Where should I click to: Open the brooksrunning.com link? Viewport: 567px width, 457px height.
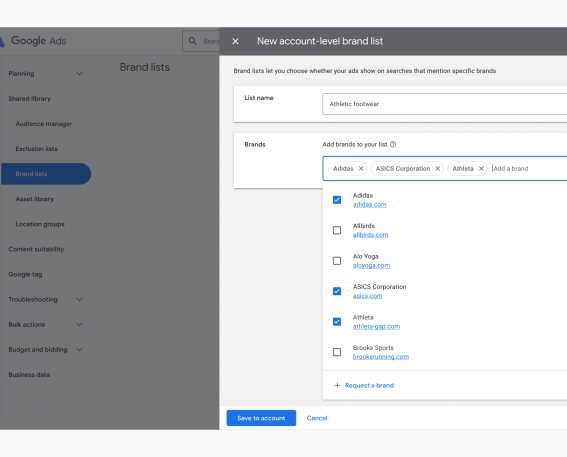pos(381,357)
